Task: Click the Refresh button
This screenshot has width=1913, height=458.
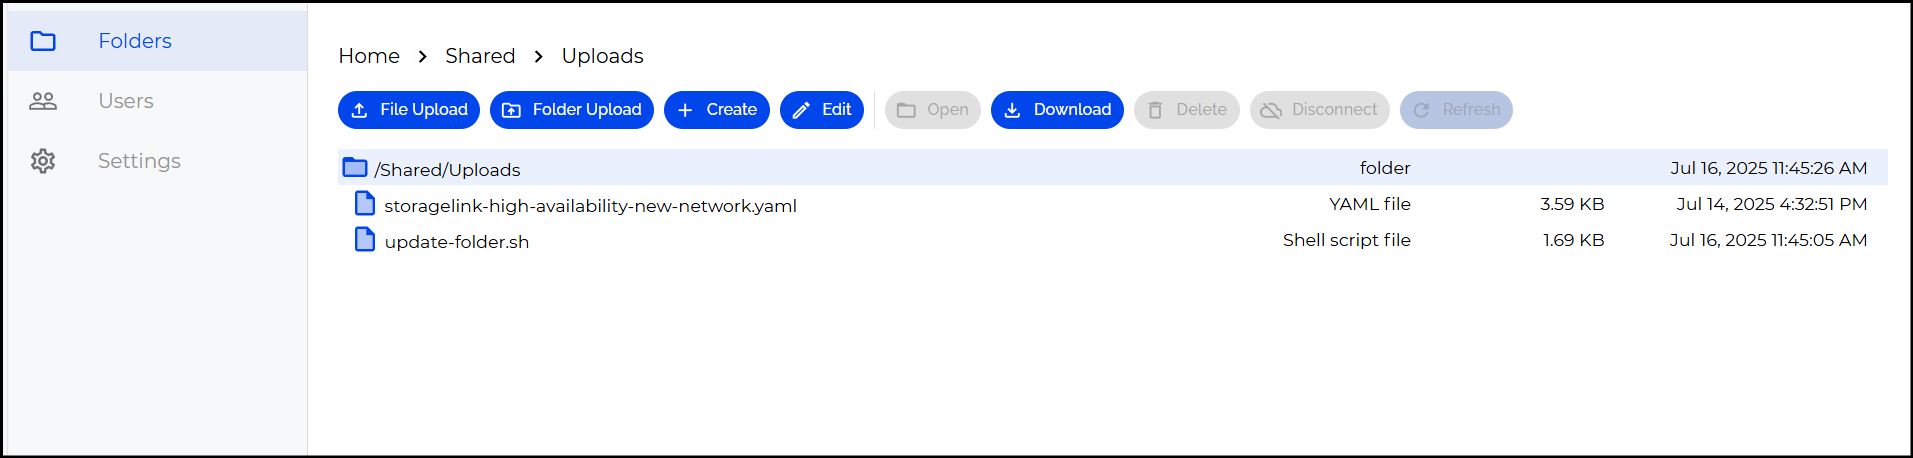Action: 1456,110
